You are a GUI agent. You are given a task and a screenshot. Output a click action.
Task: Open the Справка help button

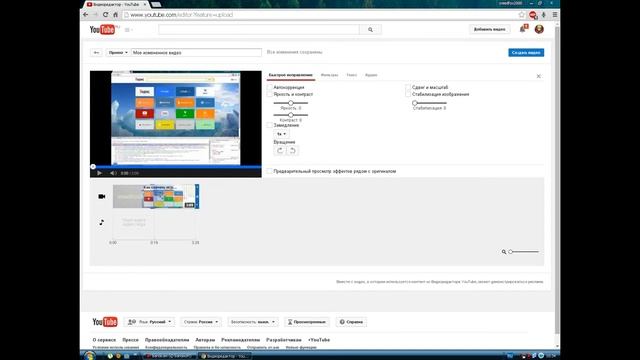point(351,322)
